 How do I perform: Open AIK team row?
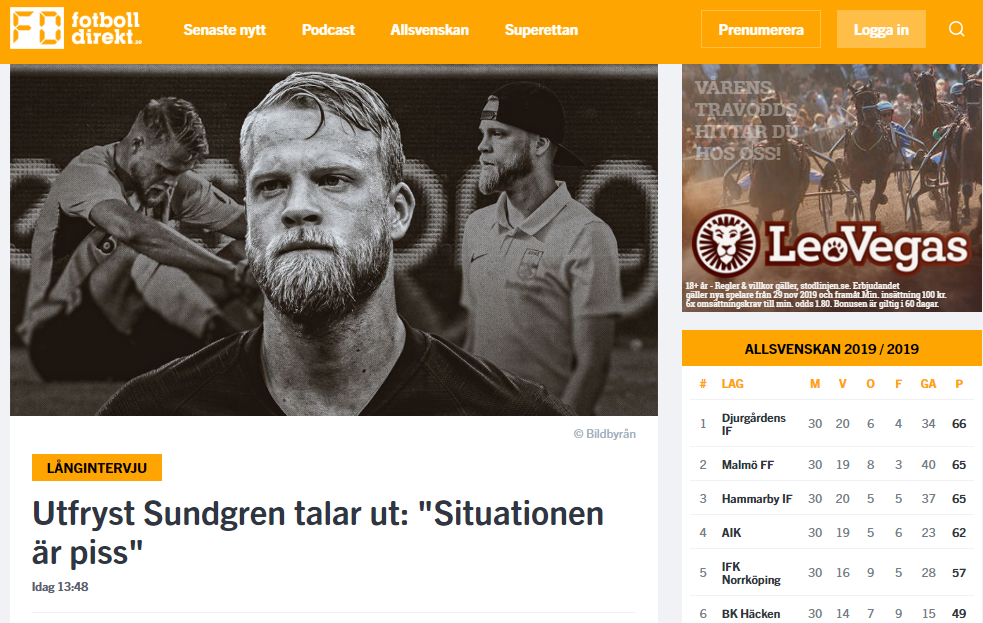[831, 532]
